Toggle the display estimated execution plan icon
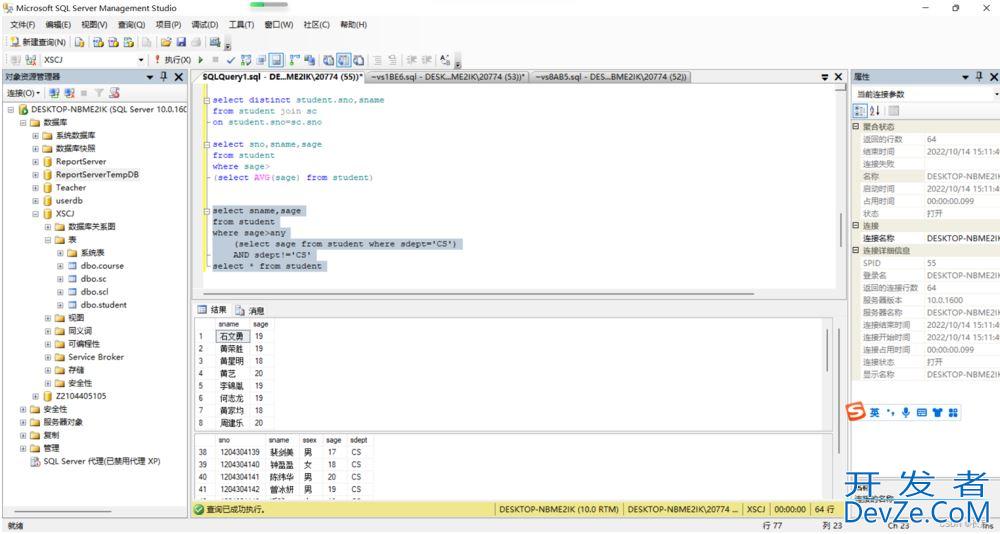This screenshot has width=1000, height=534. pyautogui.click(x=246, y=60)
